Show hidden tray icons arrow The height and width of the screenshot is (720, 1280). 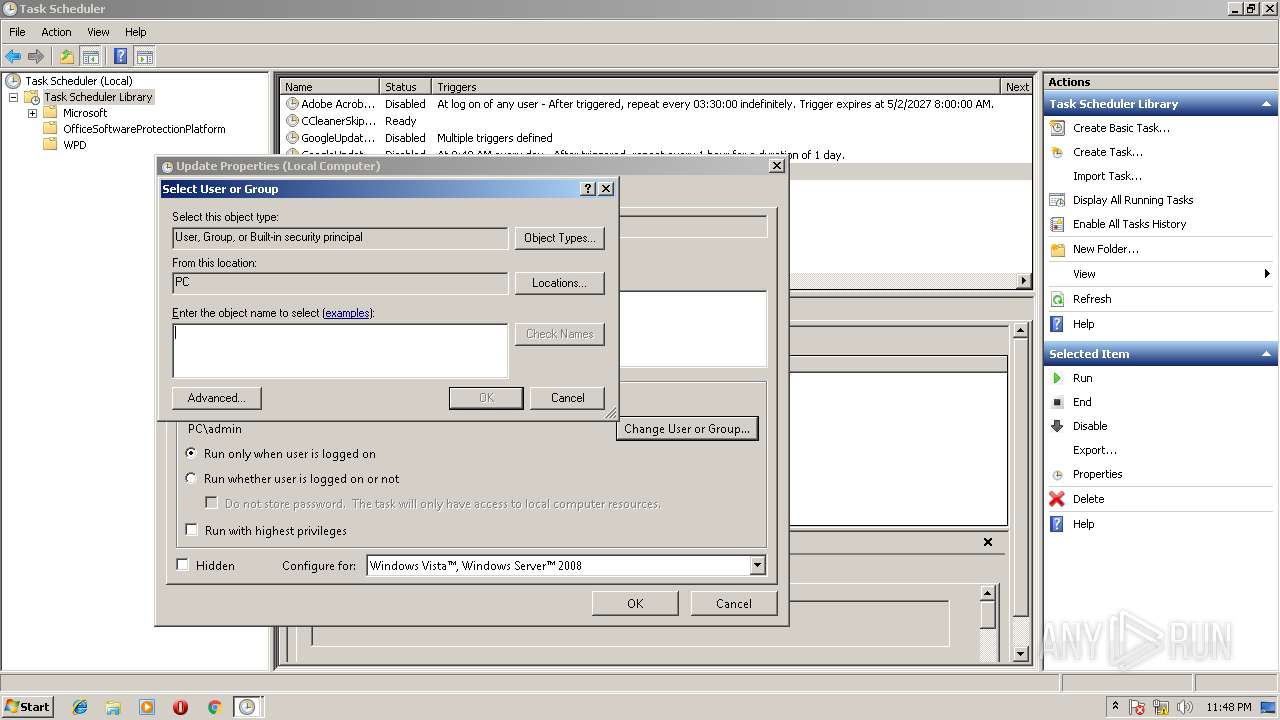pyautogui.click(x=1116, y=706)
